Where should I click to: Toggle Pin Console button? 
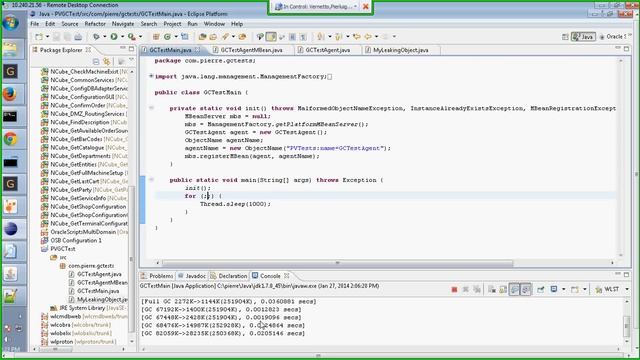tap(540, 289)
